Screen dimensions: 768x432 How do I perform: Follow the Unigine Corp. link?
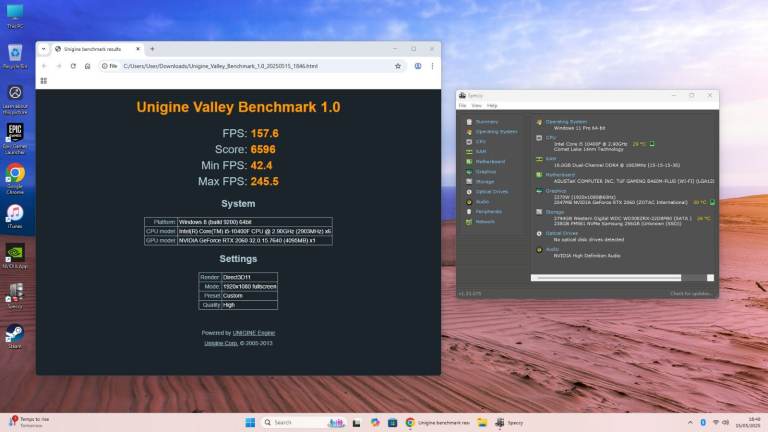221,343
